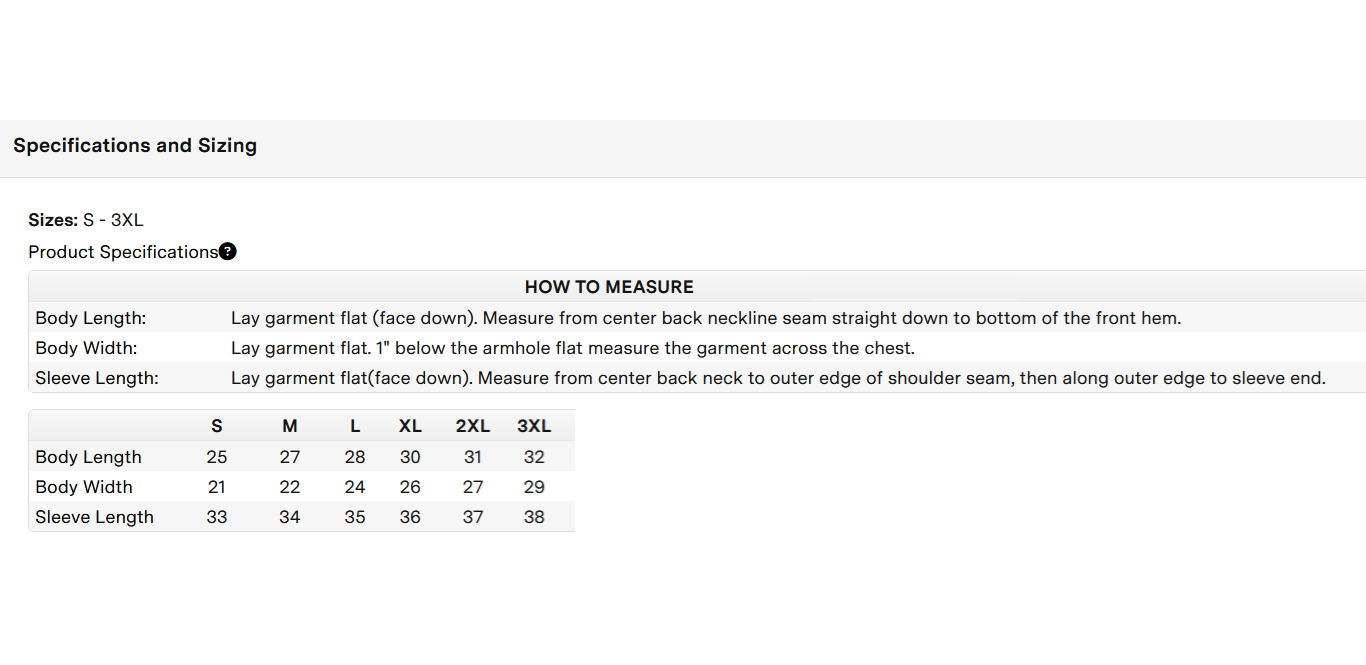Select the HOW TO MEASURE table header

[x=609, y=287]
